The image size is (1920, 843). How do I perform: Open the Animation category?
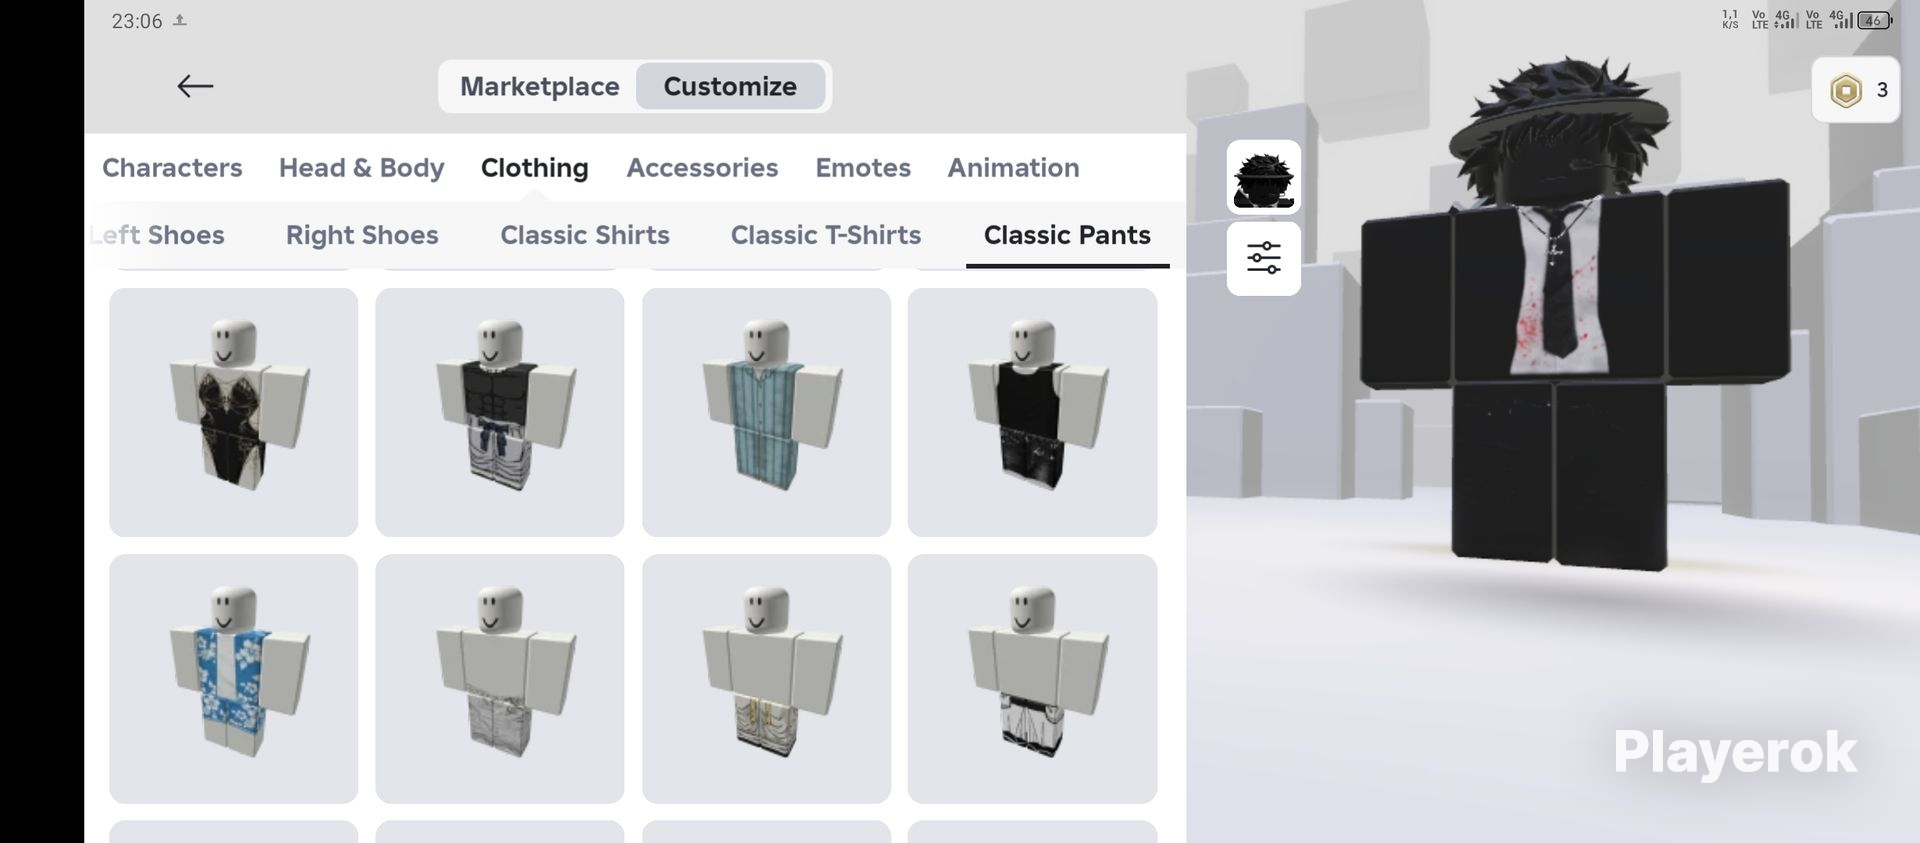(1013, 167)
